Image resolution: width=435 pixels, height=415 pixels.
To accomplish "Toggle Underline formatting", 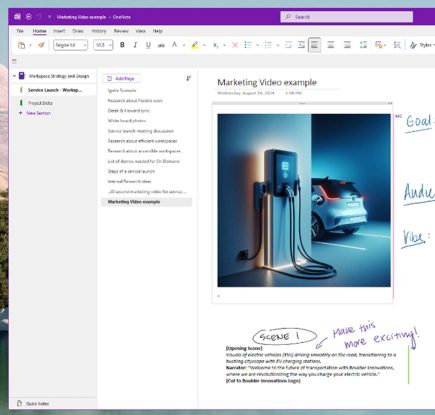I will pyautogui.click(x=148, y=45).
